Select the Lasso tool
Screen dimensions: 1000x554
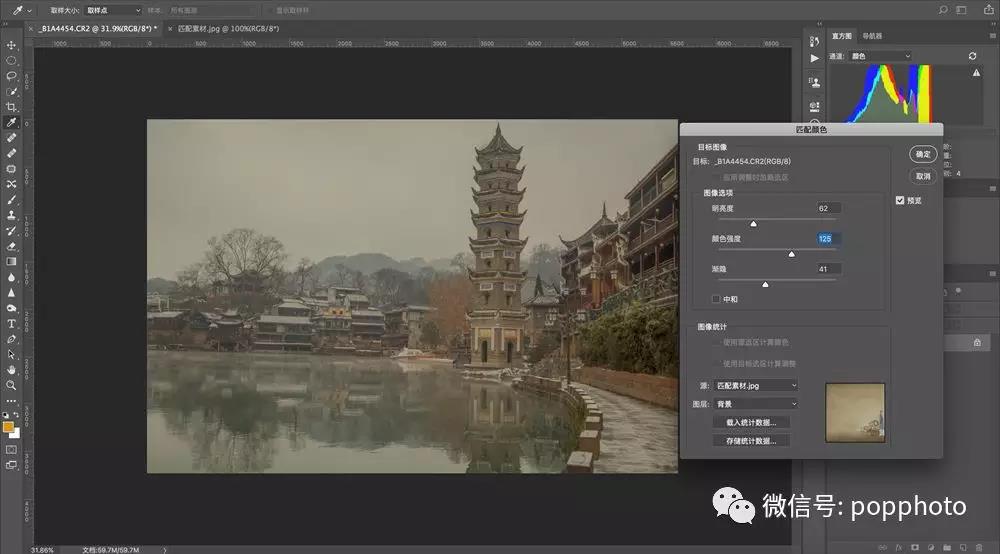coord(11,76)
